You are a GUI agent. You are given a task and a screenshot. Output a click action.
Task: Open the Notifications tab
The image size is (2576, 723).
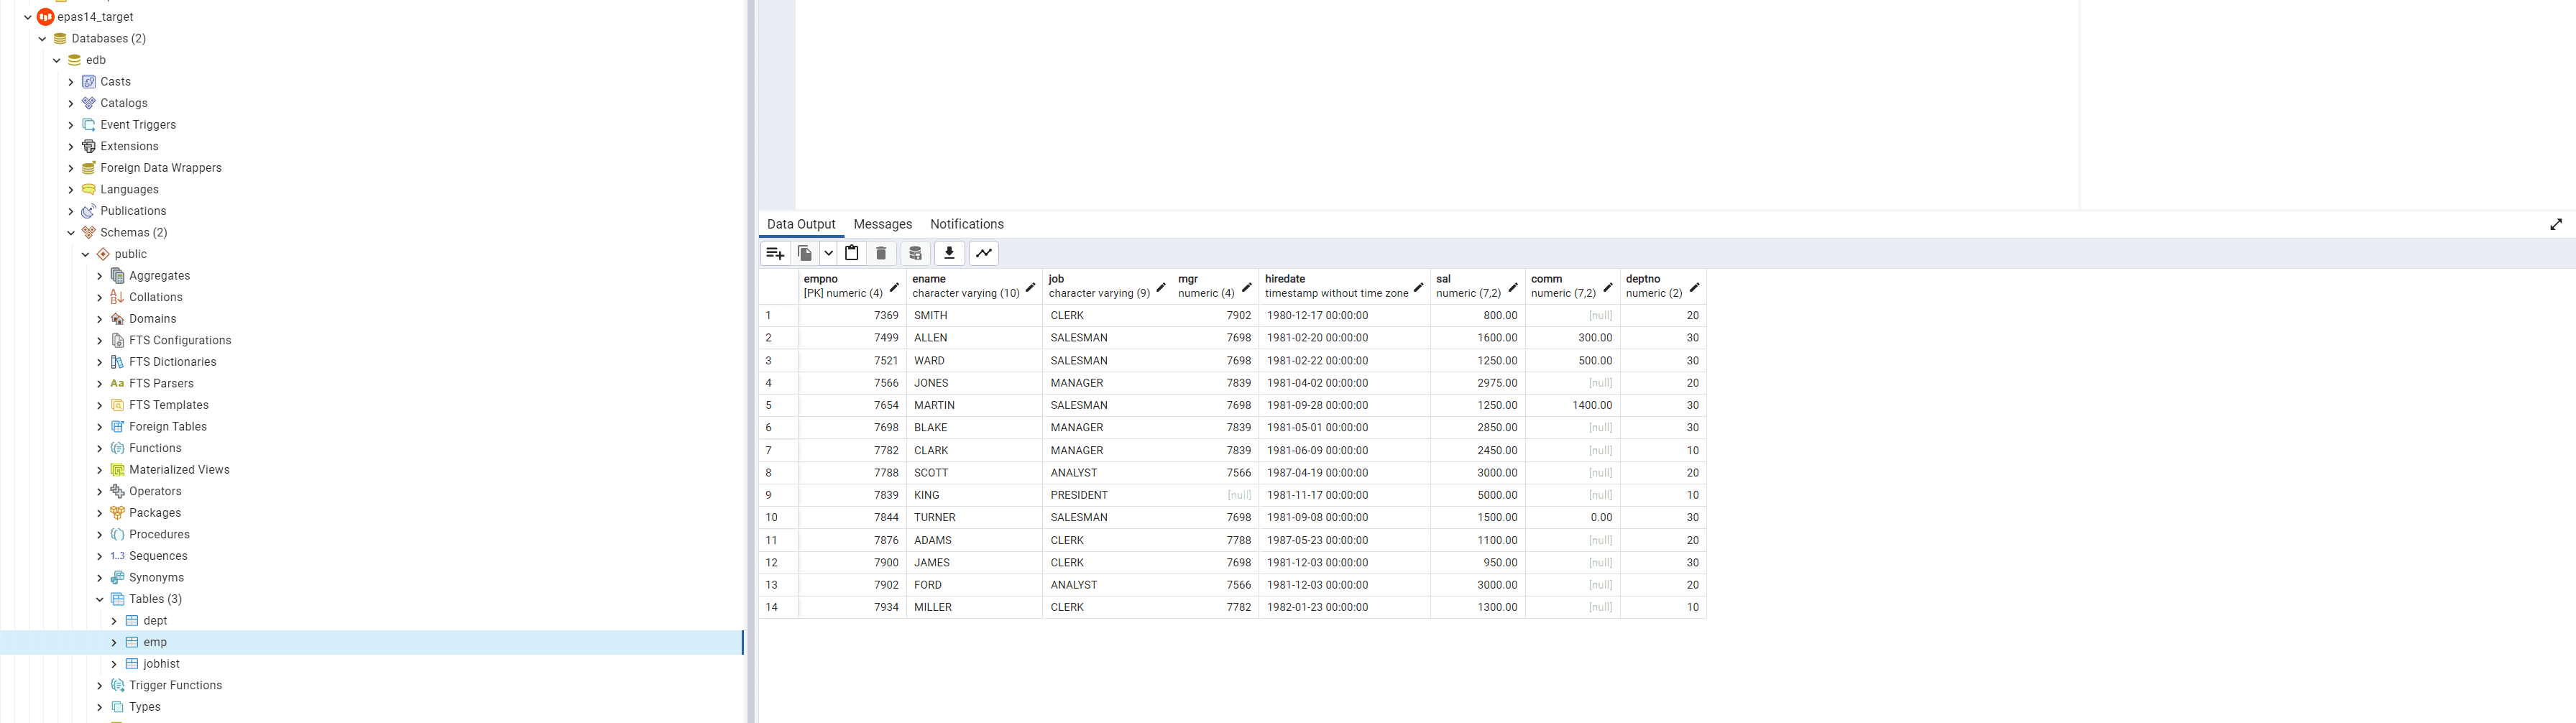click(966, 224)
